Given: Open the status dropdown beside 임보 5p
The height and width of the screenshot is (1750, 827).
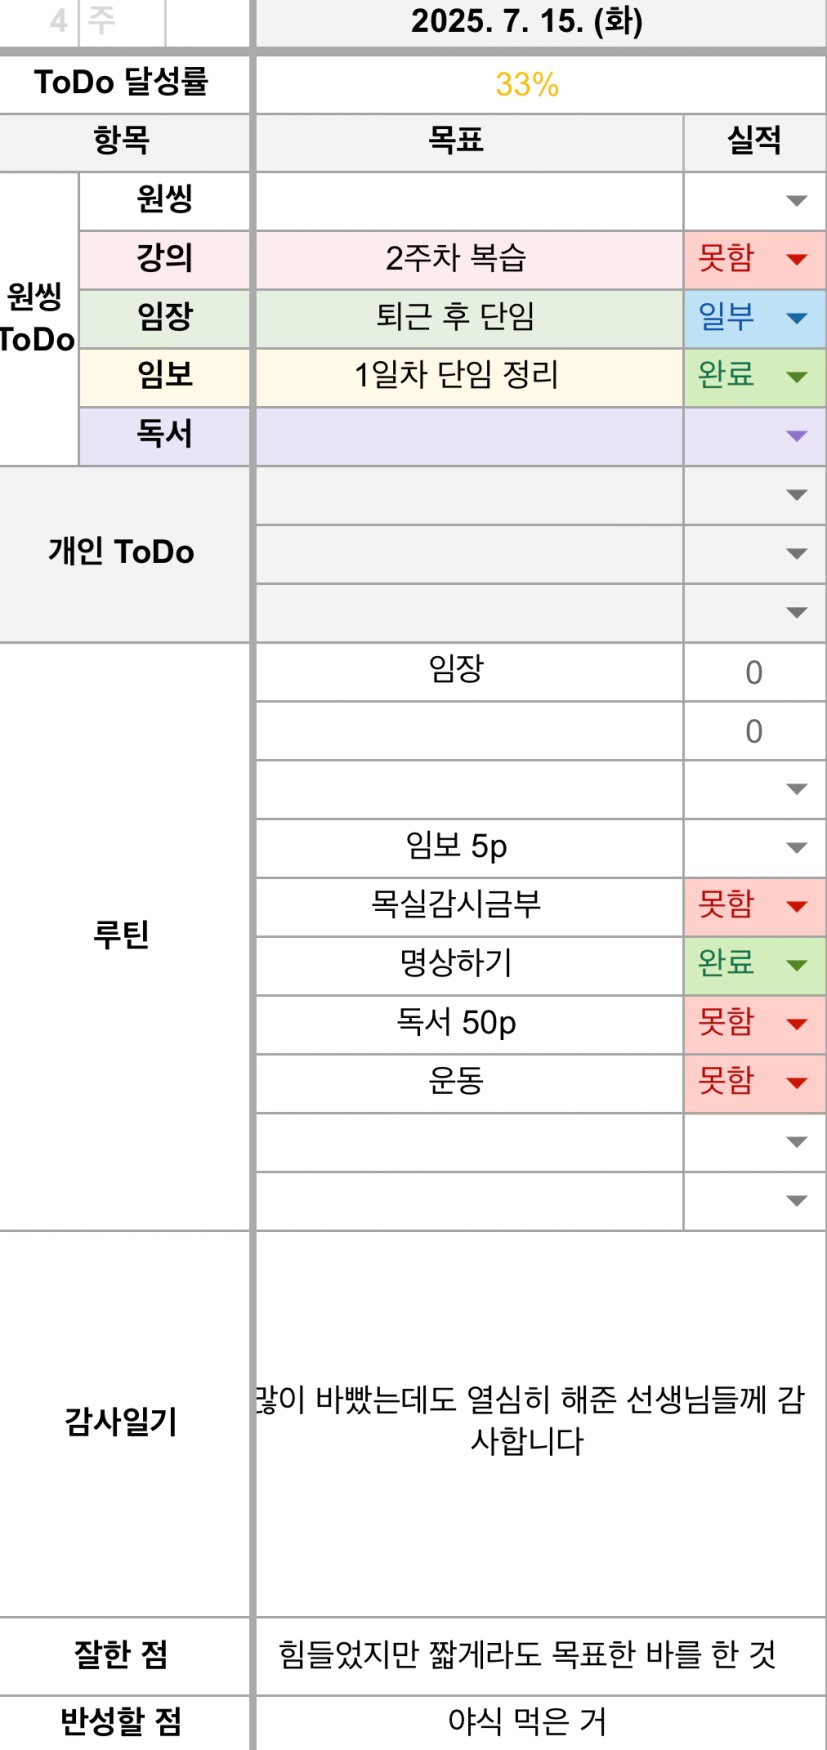Looking at the screenshot, I should (755, 848).
